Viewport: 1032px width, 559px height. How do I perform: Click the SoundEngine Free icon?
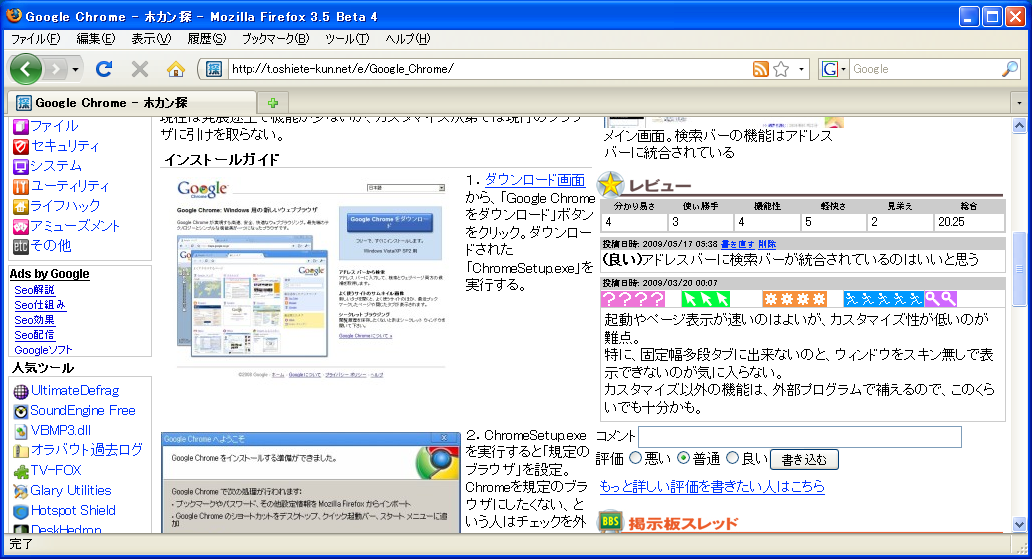21,412
